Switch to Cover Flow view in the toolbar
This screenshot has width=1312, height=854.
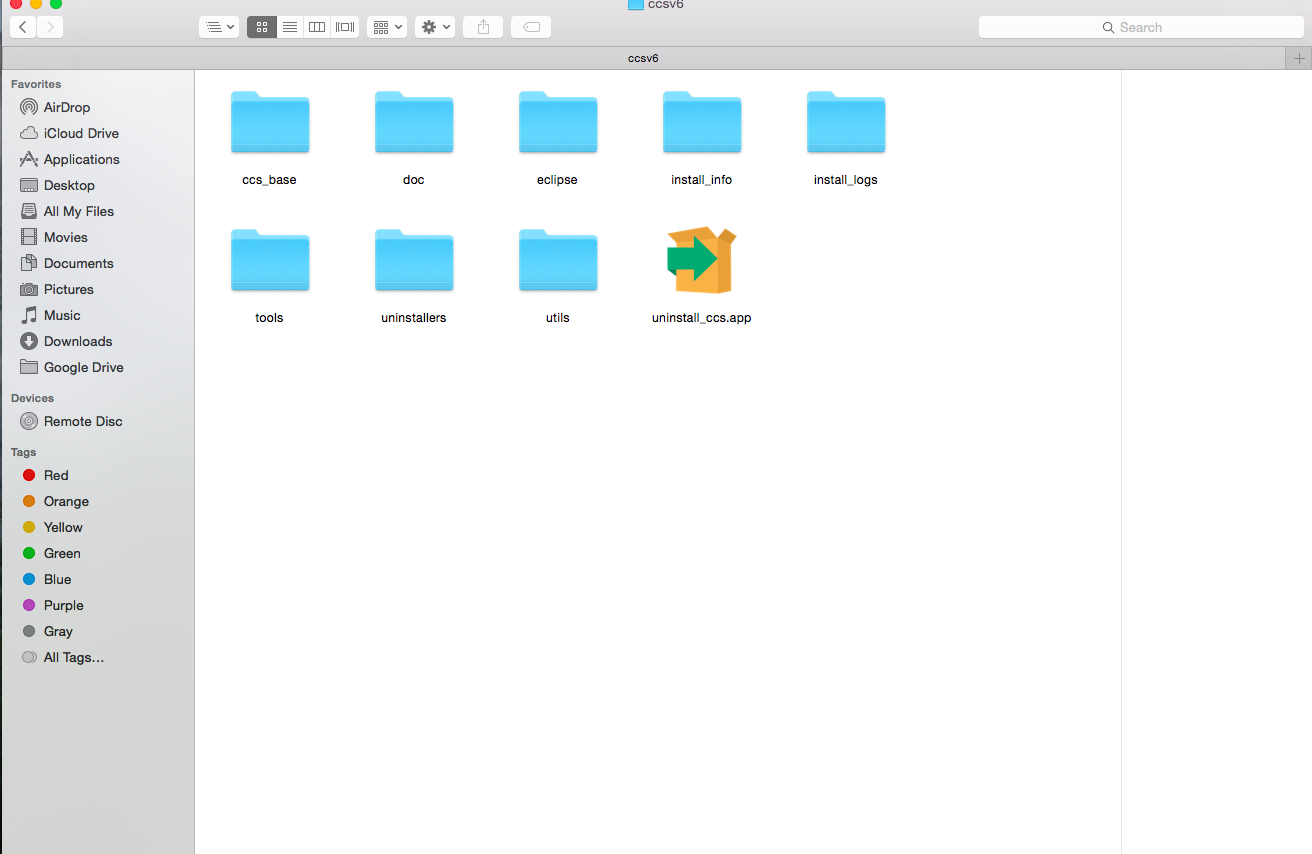click(345, 27)
